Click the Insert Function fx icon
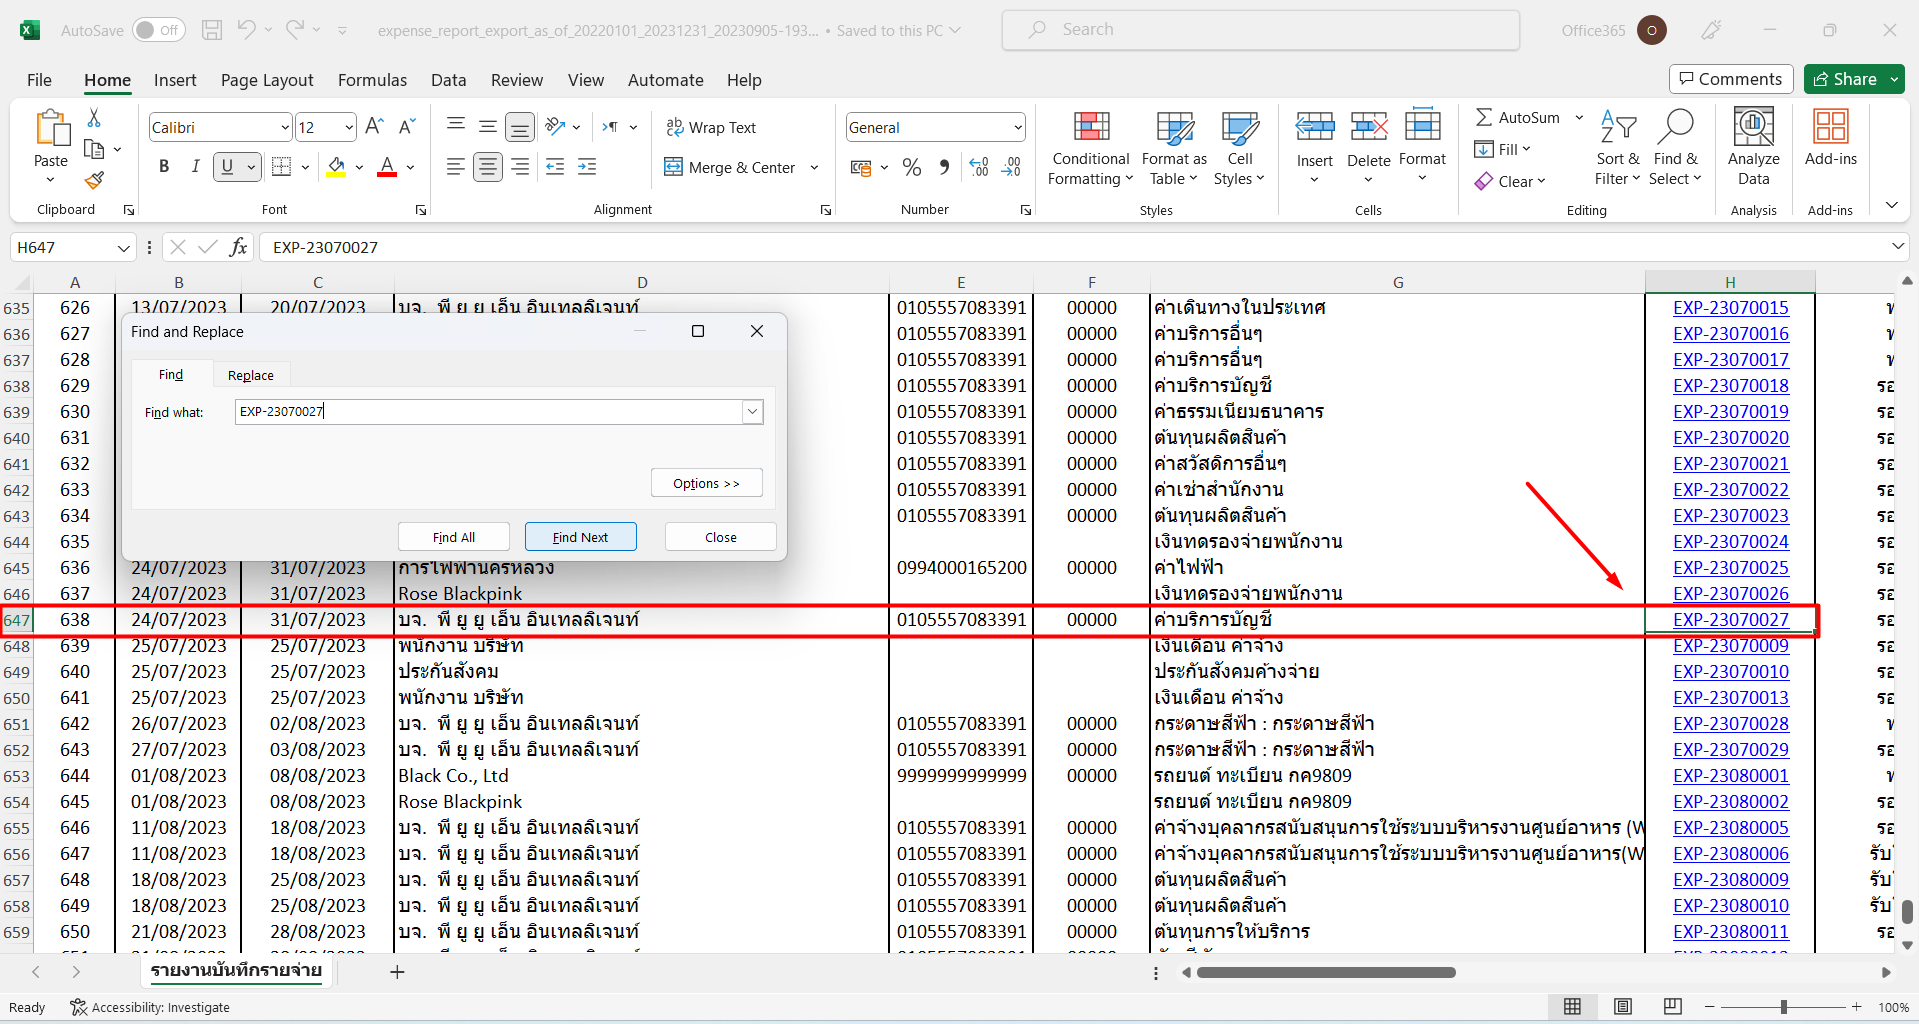1919x1024 pixels. [x=238, y=247]
